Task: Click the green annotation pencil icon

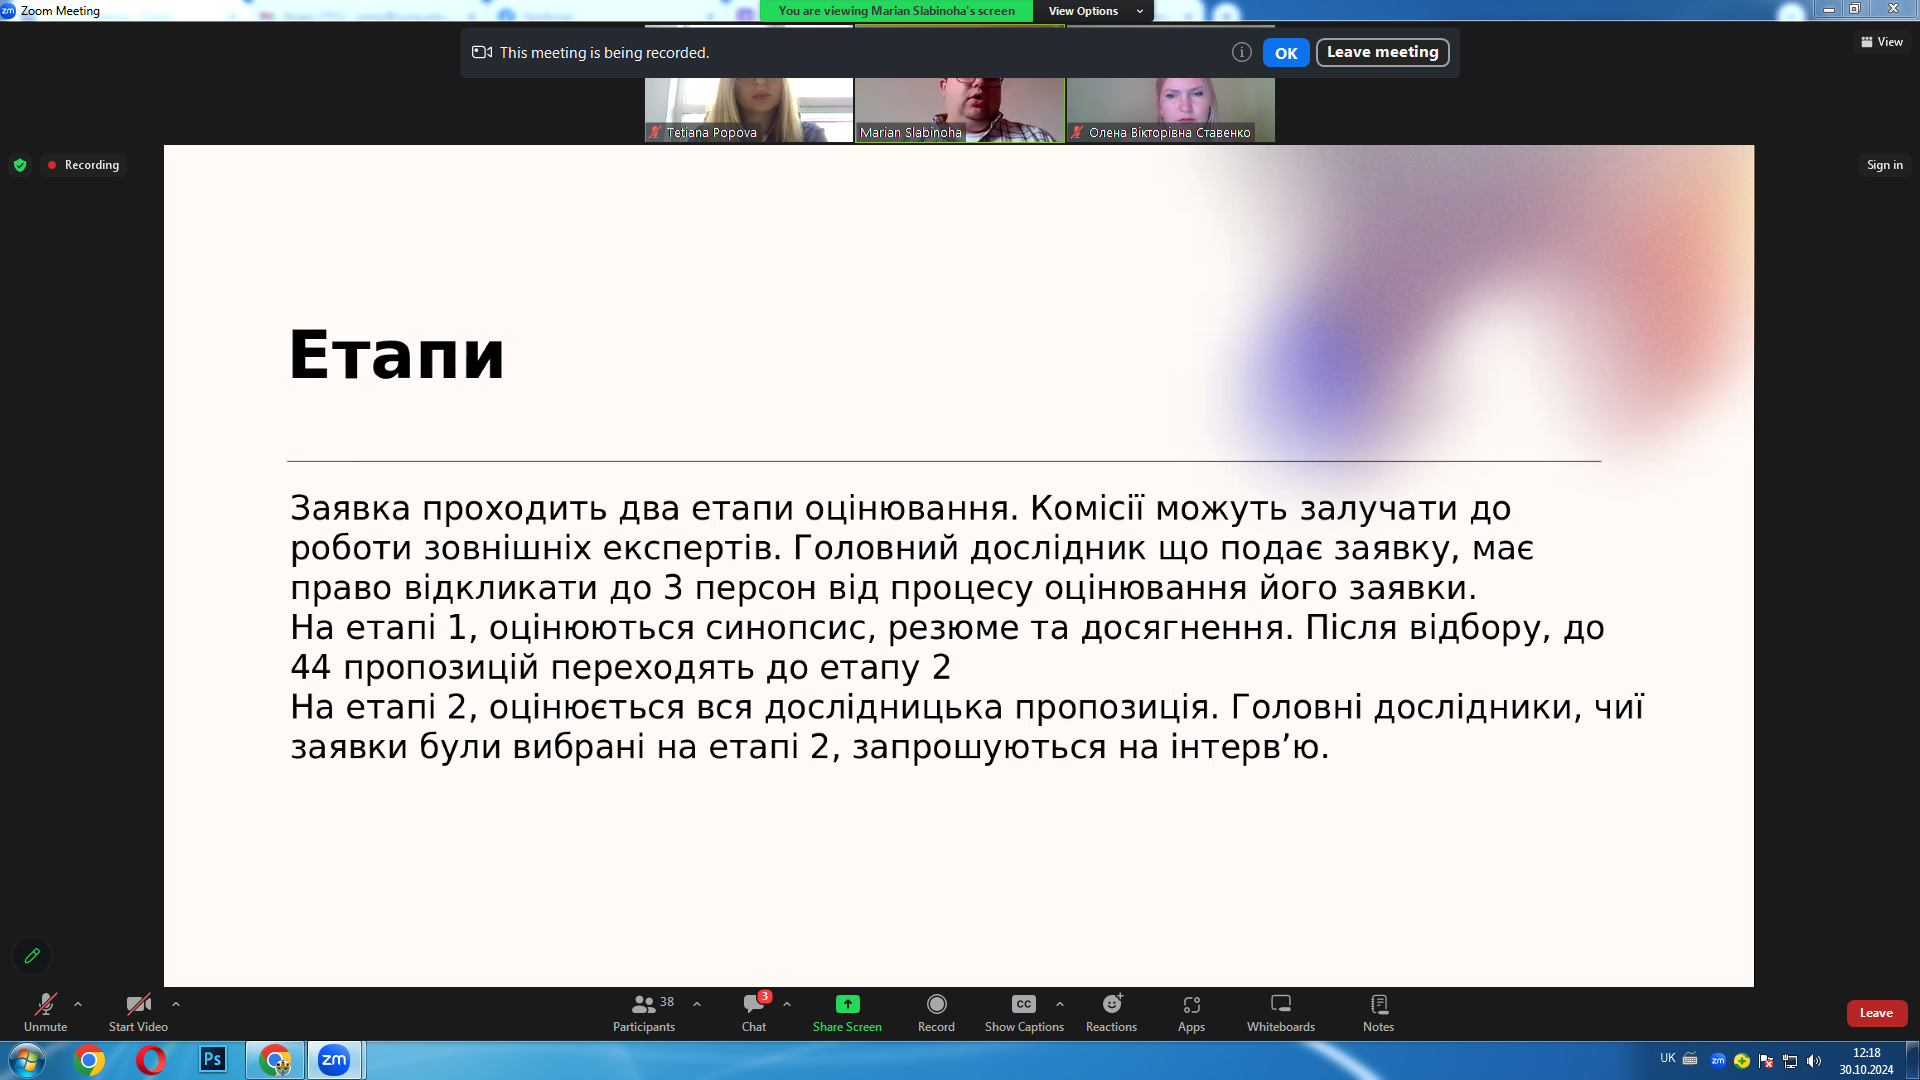Action: click(x=32, y=956)
